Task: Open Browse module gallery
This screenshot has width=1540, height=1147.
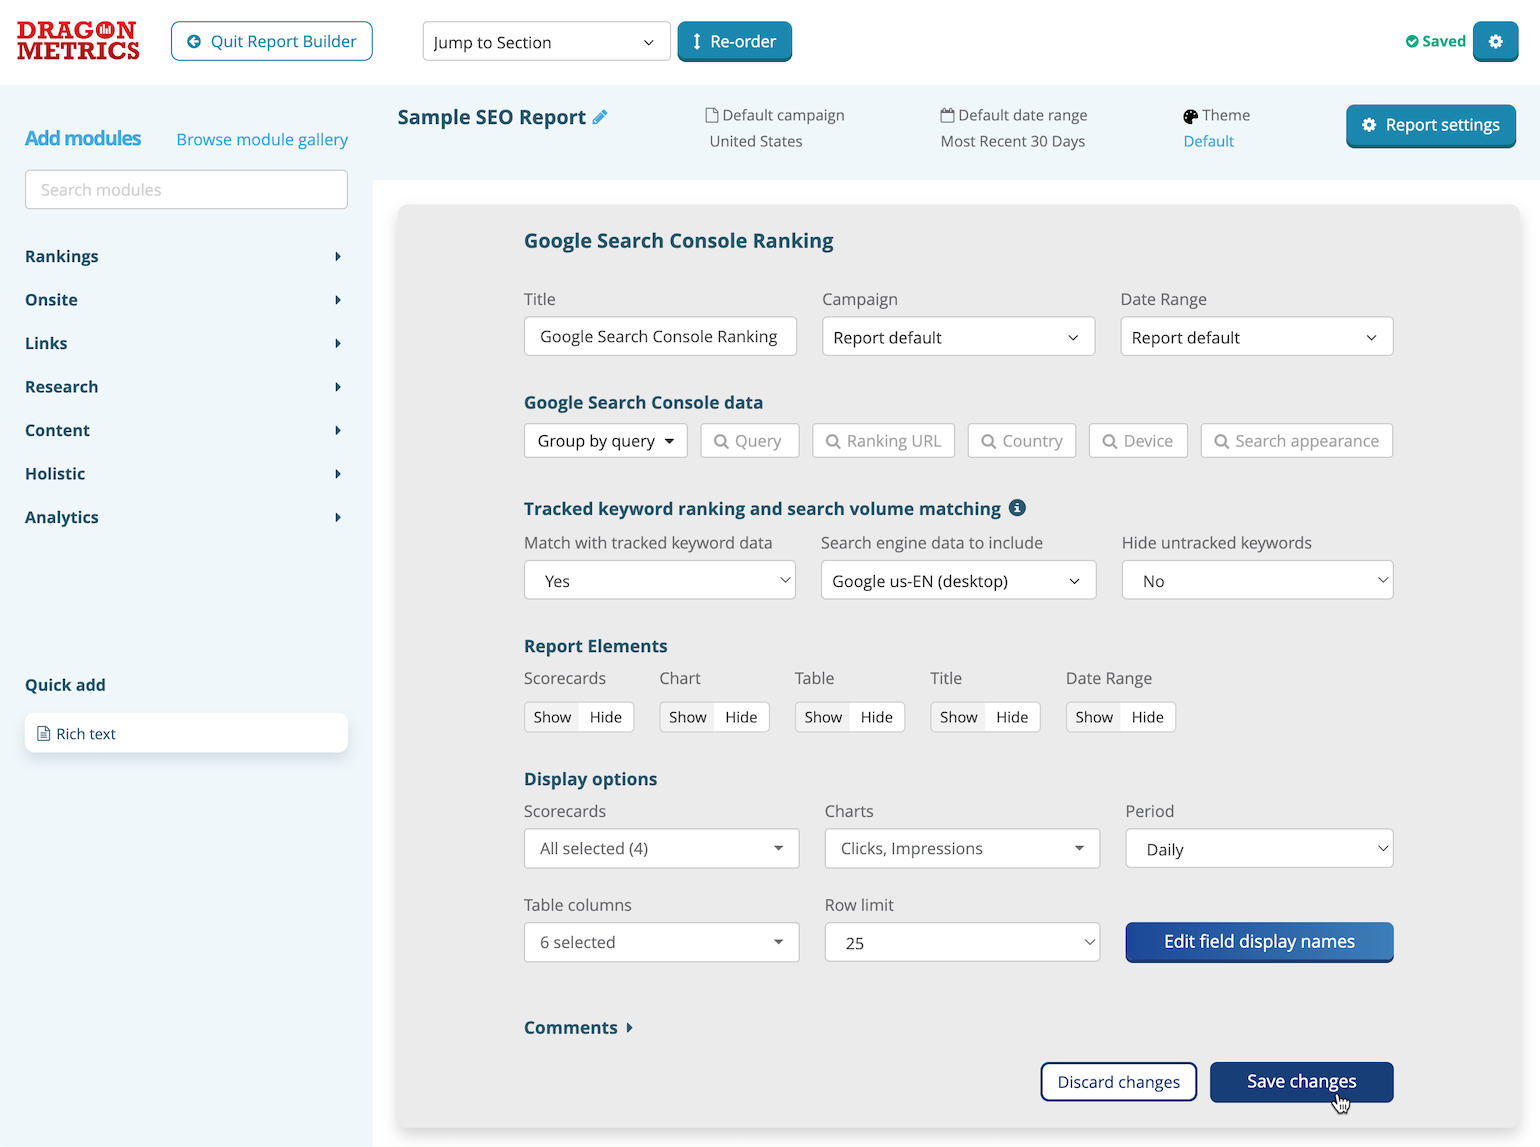Action: (x=261, y=139)
